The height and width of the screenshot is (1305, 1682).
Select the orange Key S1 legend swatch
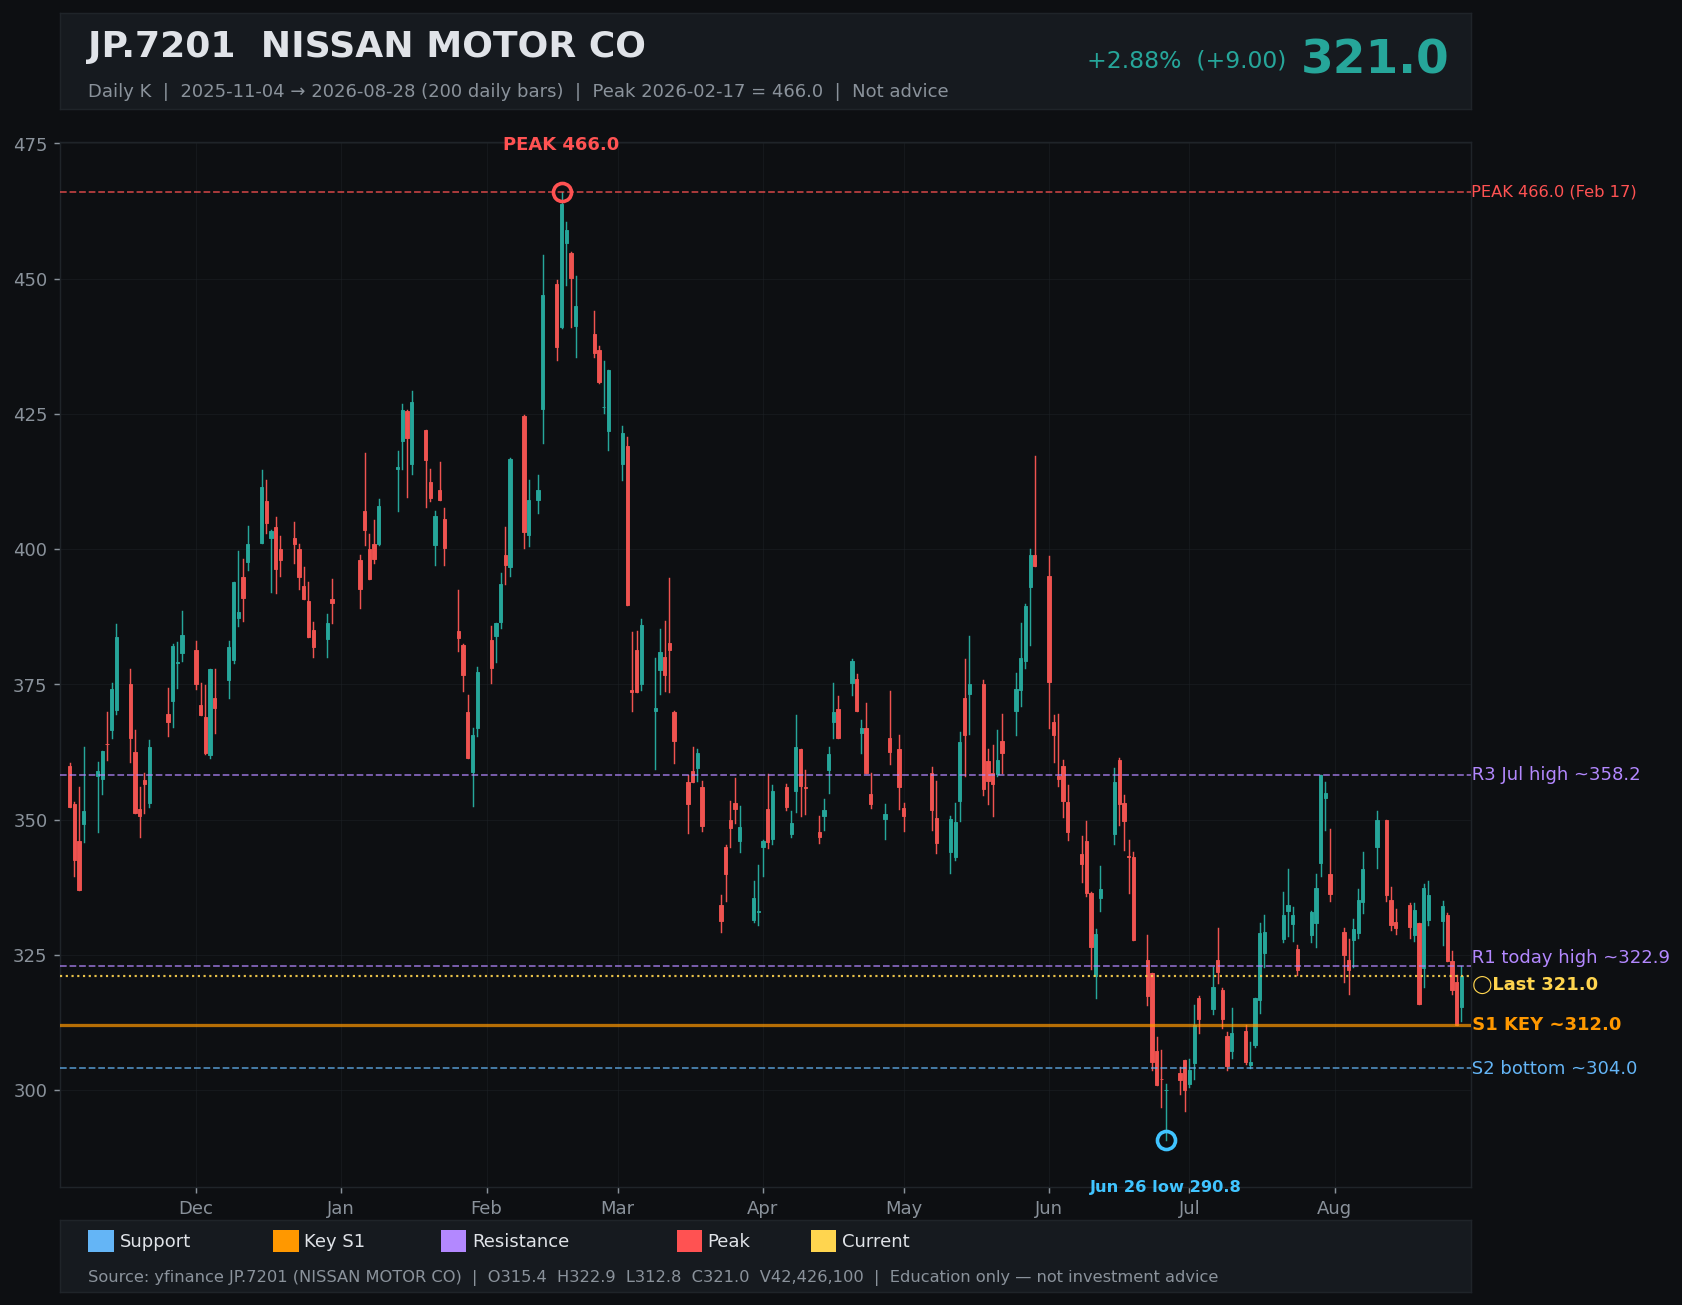pyautogui.click(x=286, y=1241)
